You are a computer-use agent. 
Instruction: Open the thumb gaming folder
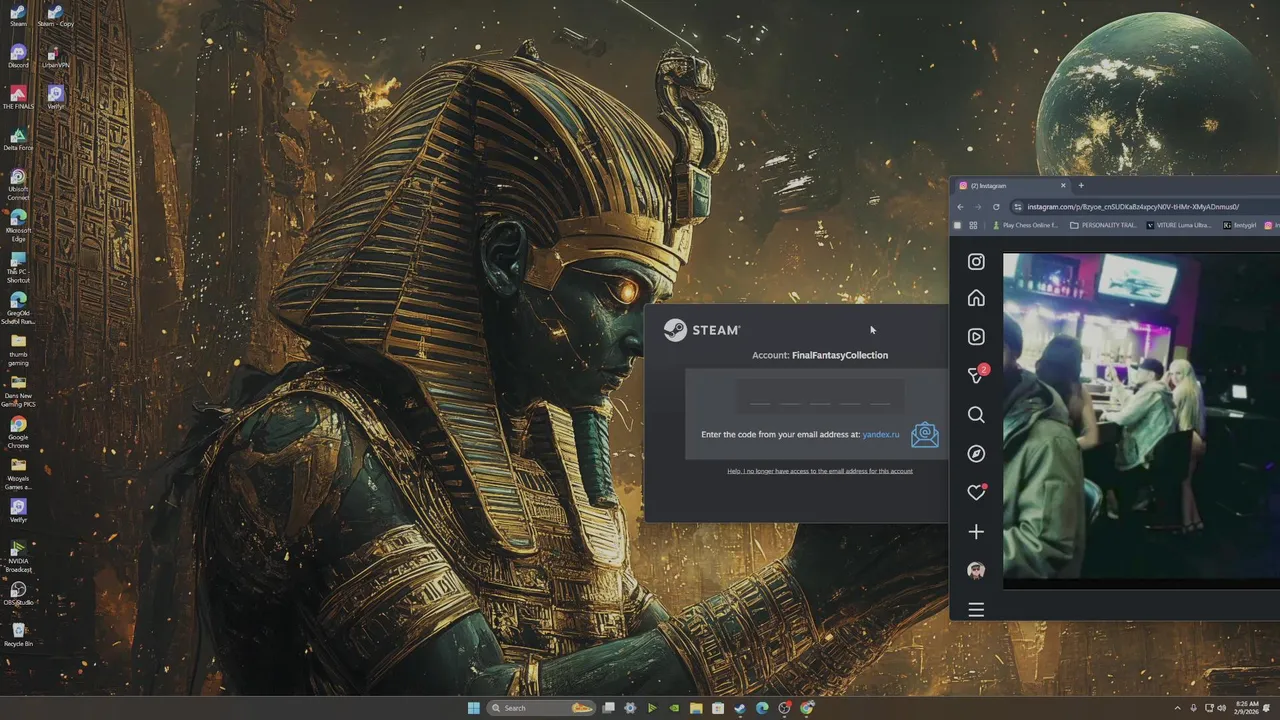pos(18,349)
